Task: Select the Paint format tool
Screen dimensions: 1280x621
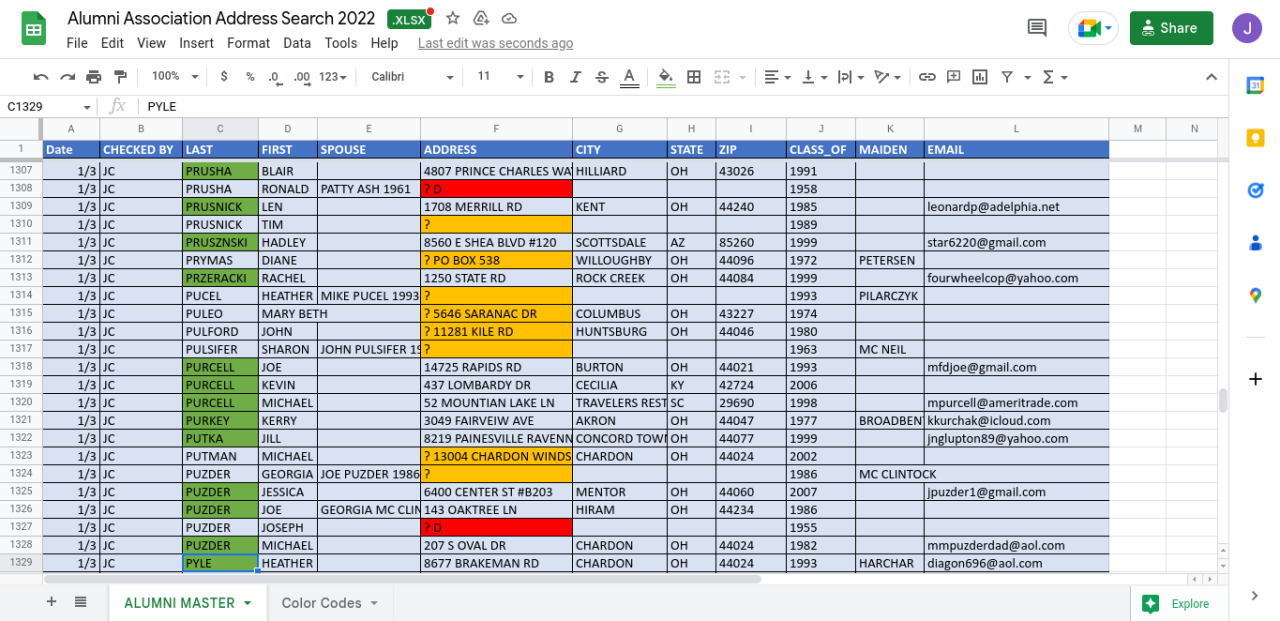Action: [x=121, y=77]
